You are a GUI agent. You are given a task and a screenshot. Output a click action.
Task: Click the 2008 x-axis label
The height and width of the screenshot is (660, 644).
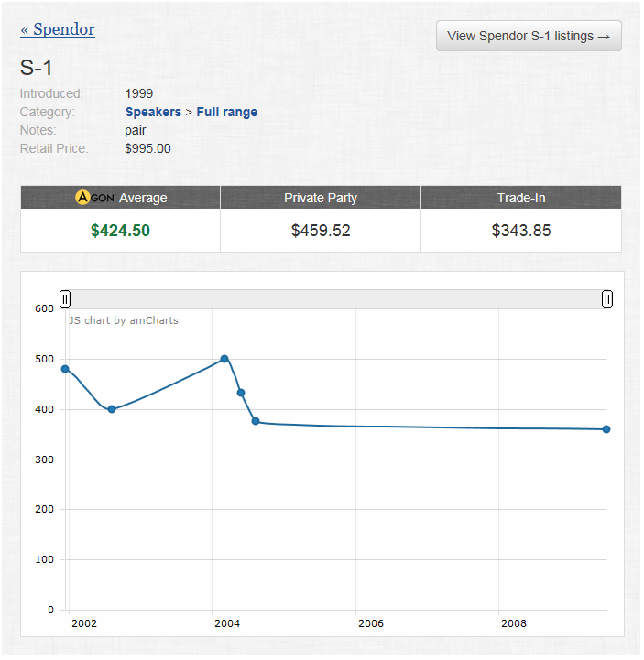(x=514, y=624)
